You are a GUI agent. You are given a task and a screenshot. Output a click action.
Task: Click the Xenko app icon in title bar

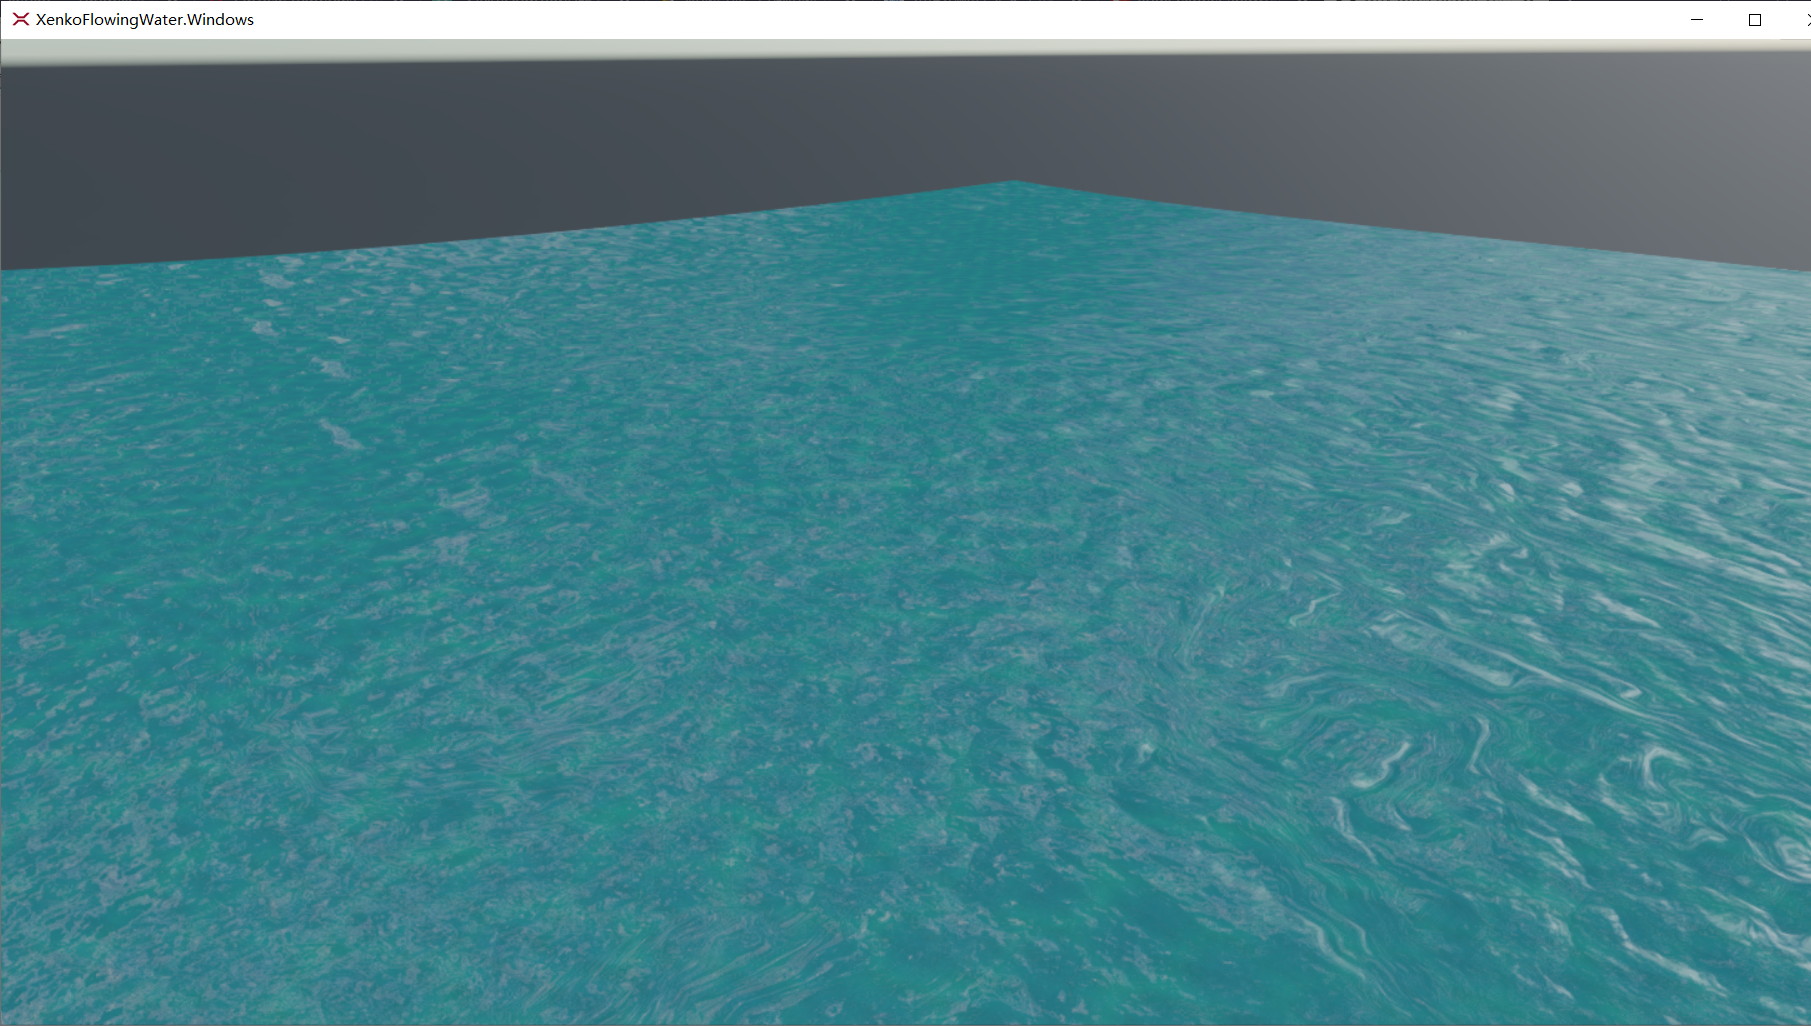(x=20, y=19)
